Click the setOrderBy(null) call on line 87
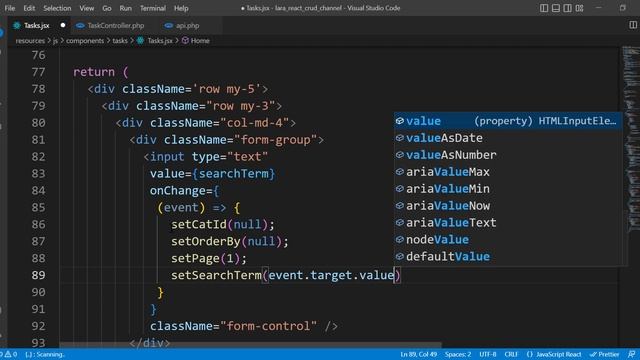The image size is (640, 360). (226, 241)
